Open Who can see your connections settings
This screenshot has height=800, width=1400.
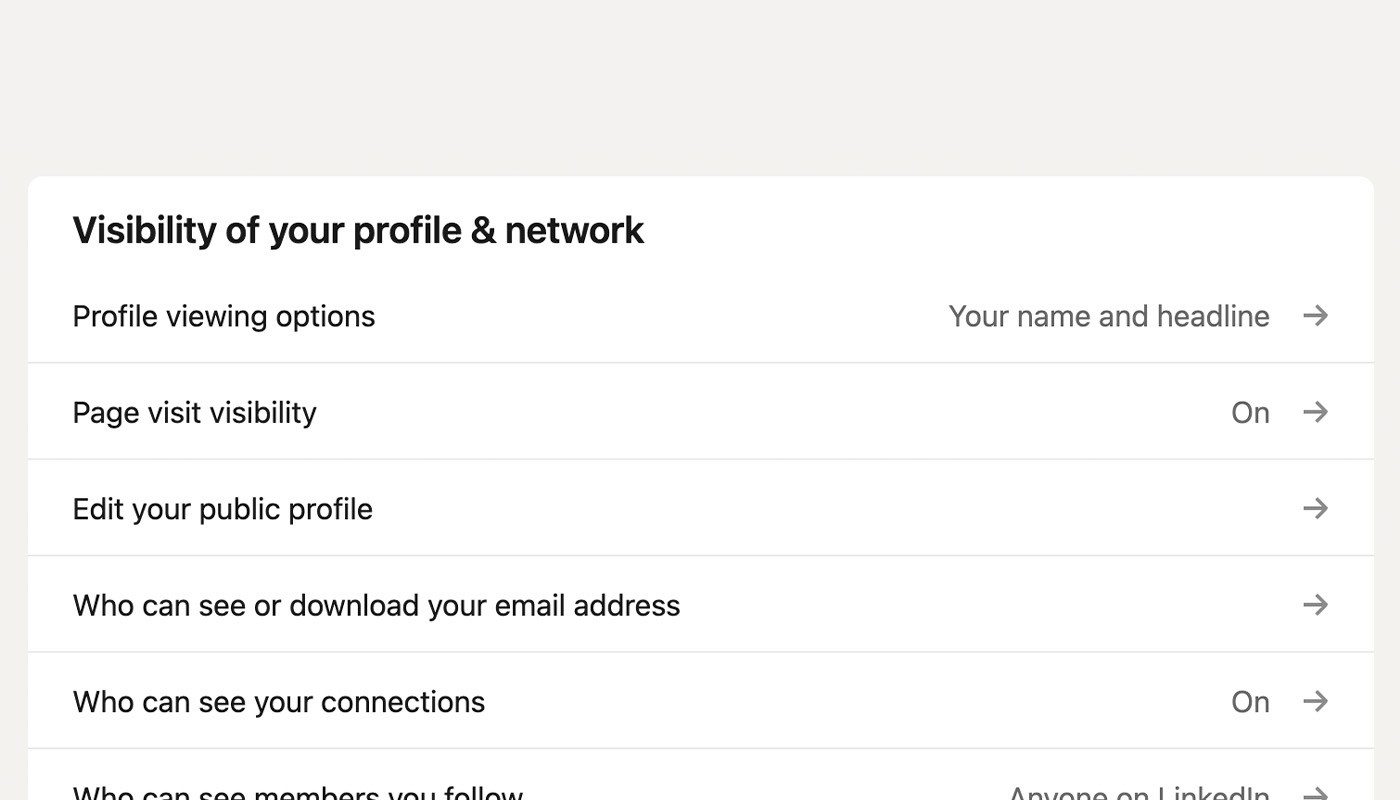coord(277,700)
